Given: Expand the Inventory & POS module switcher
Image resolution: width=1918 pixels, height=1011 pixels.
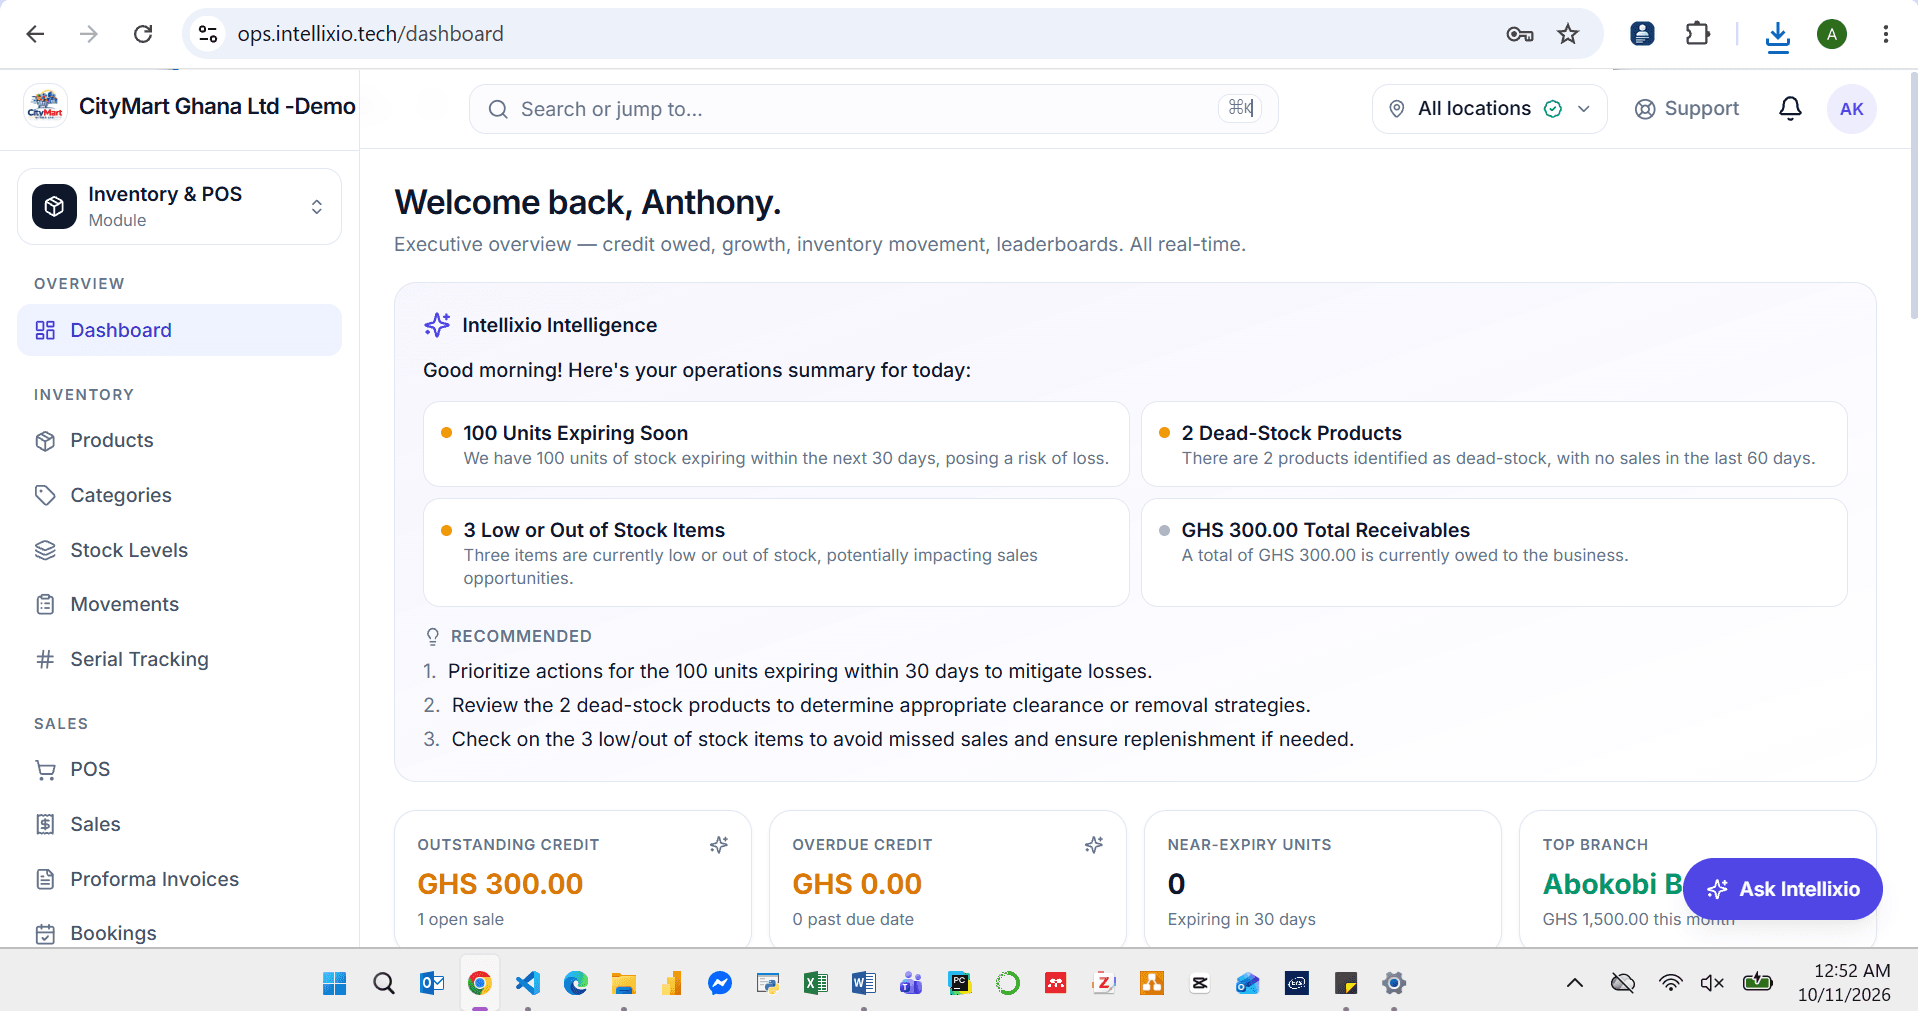Looking at the screenshot, I should (180, 206).
